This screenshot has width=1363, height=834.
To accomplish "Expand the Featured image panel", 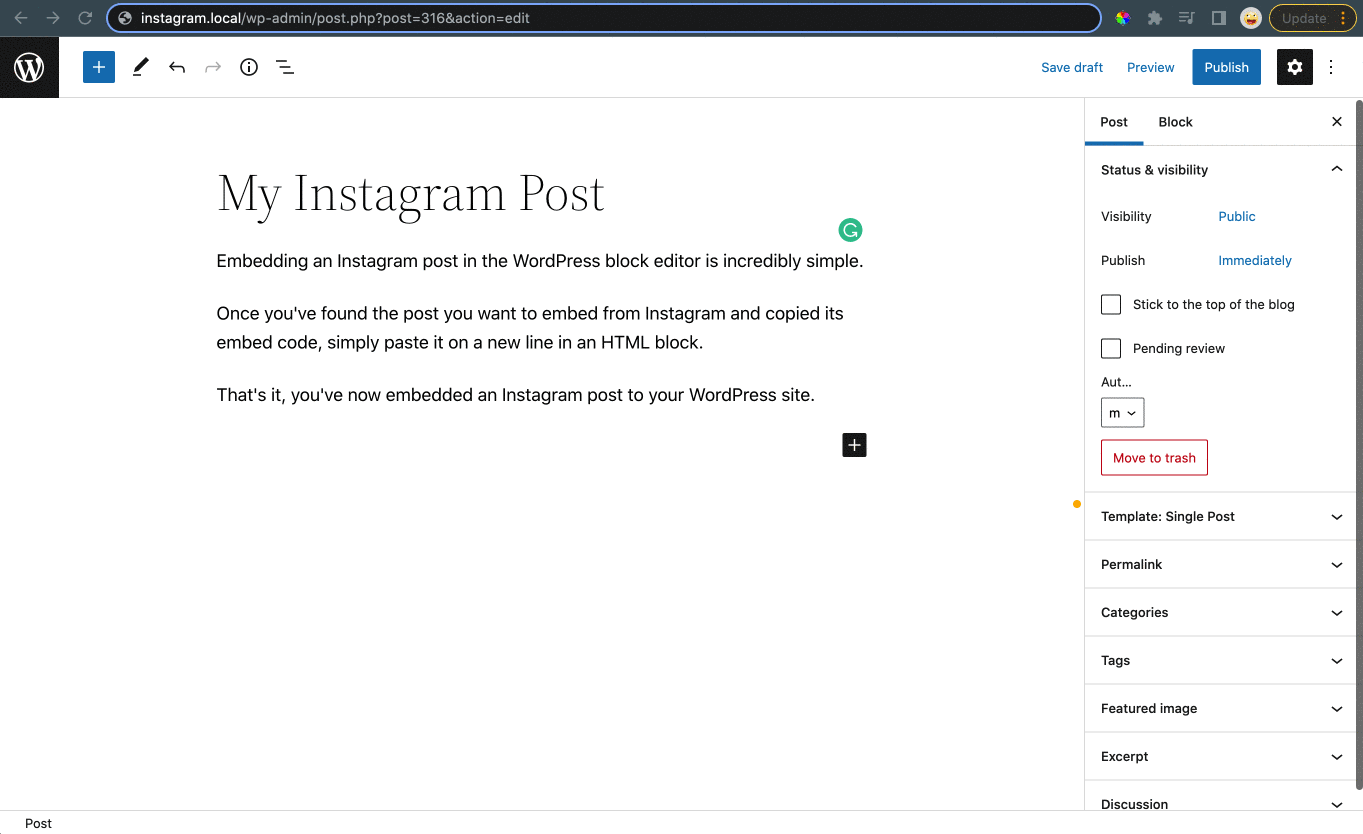I will [x=1219, y=709].
